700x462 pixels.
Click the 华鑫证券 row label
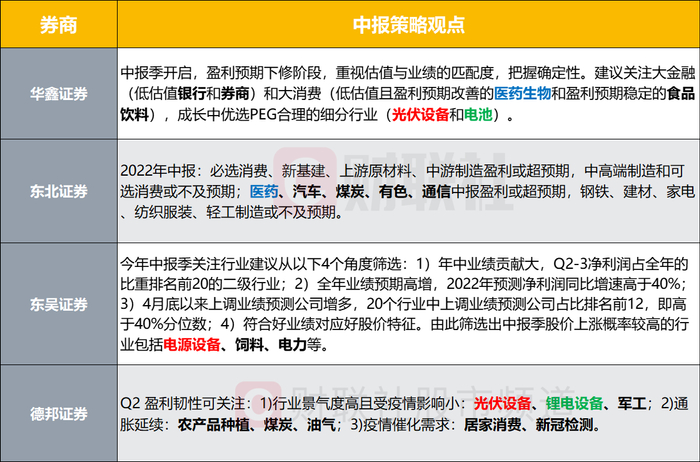click(x=58, y=94)
